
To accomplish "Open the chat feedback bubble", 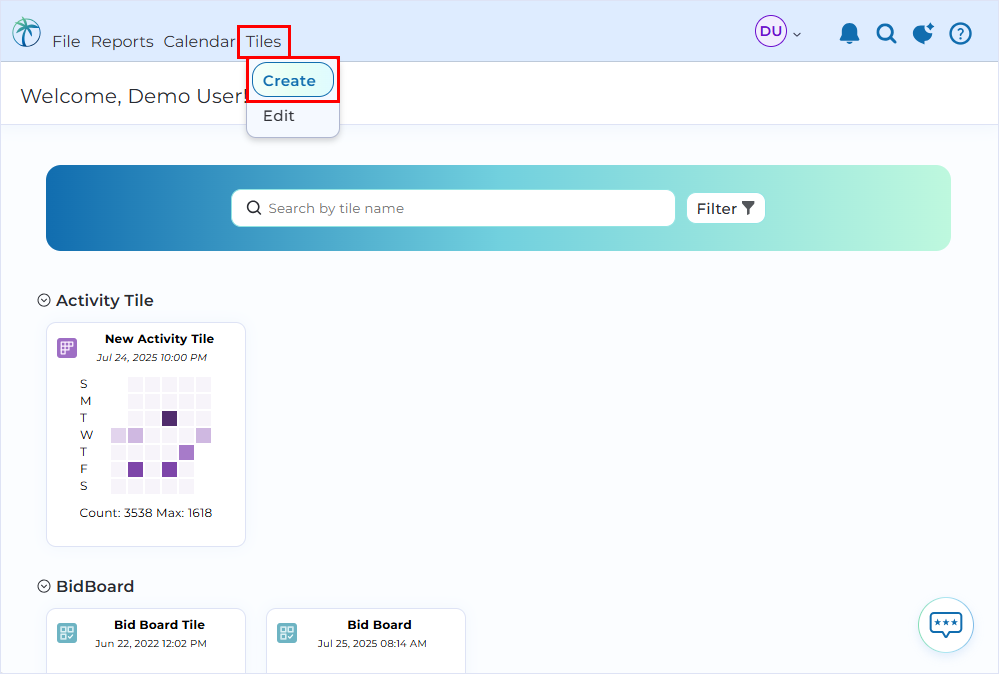I will click(944, 625).
